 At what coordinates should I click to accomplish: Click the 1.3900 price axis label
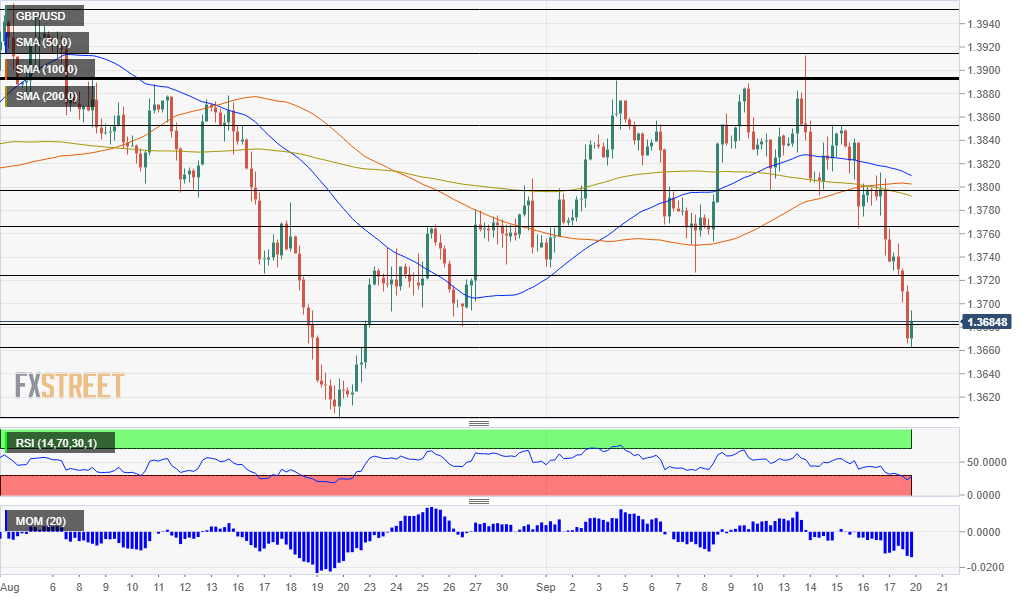tap(983, 70)
